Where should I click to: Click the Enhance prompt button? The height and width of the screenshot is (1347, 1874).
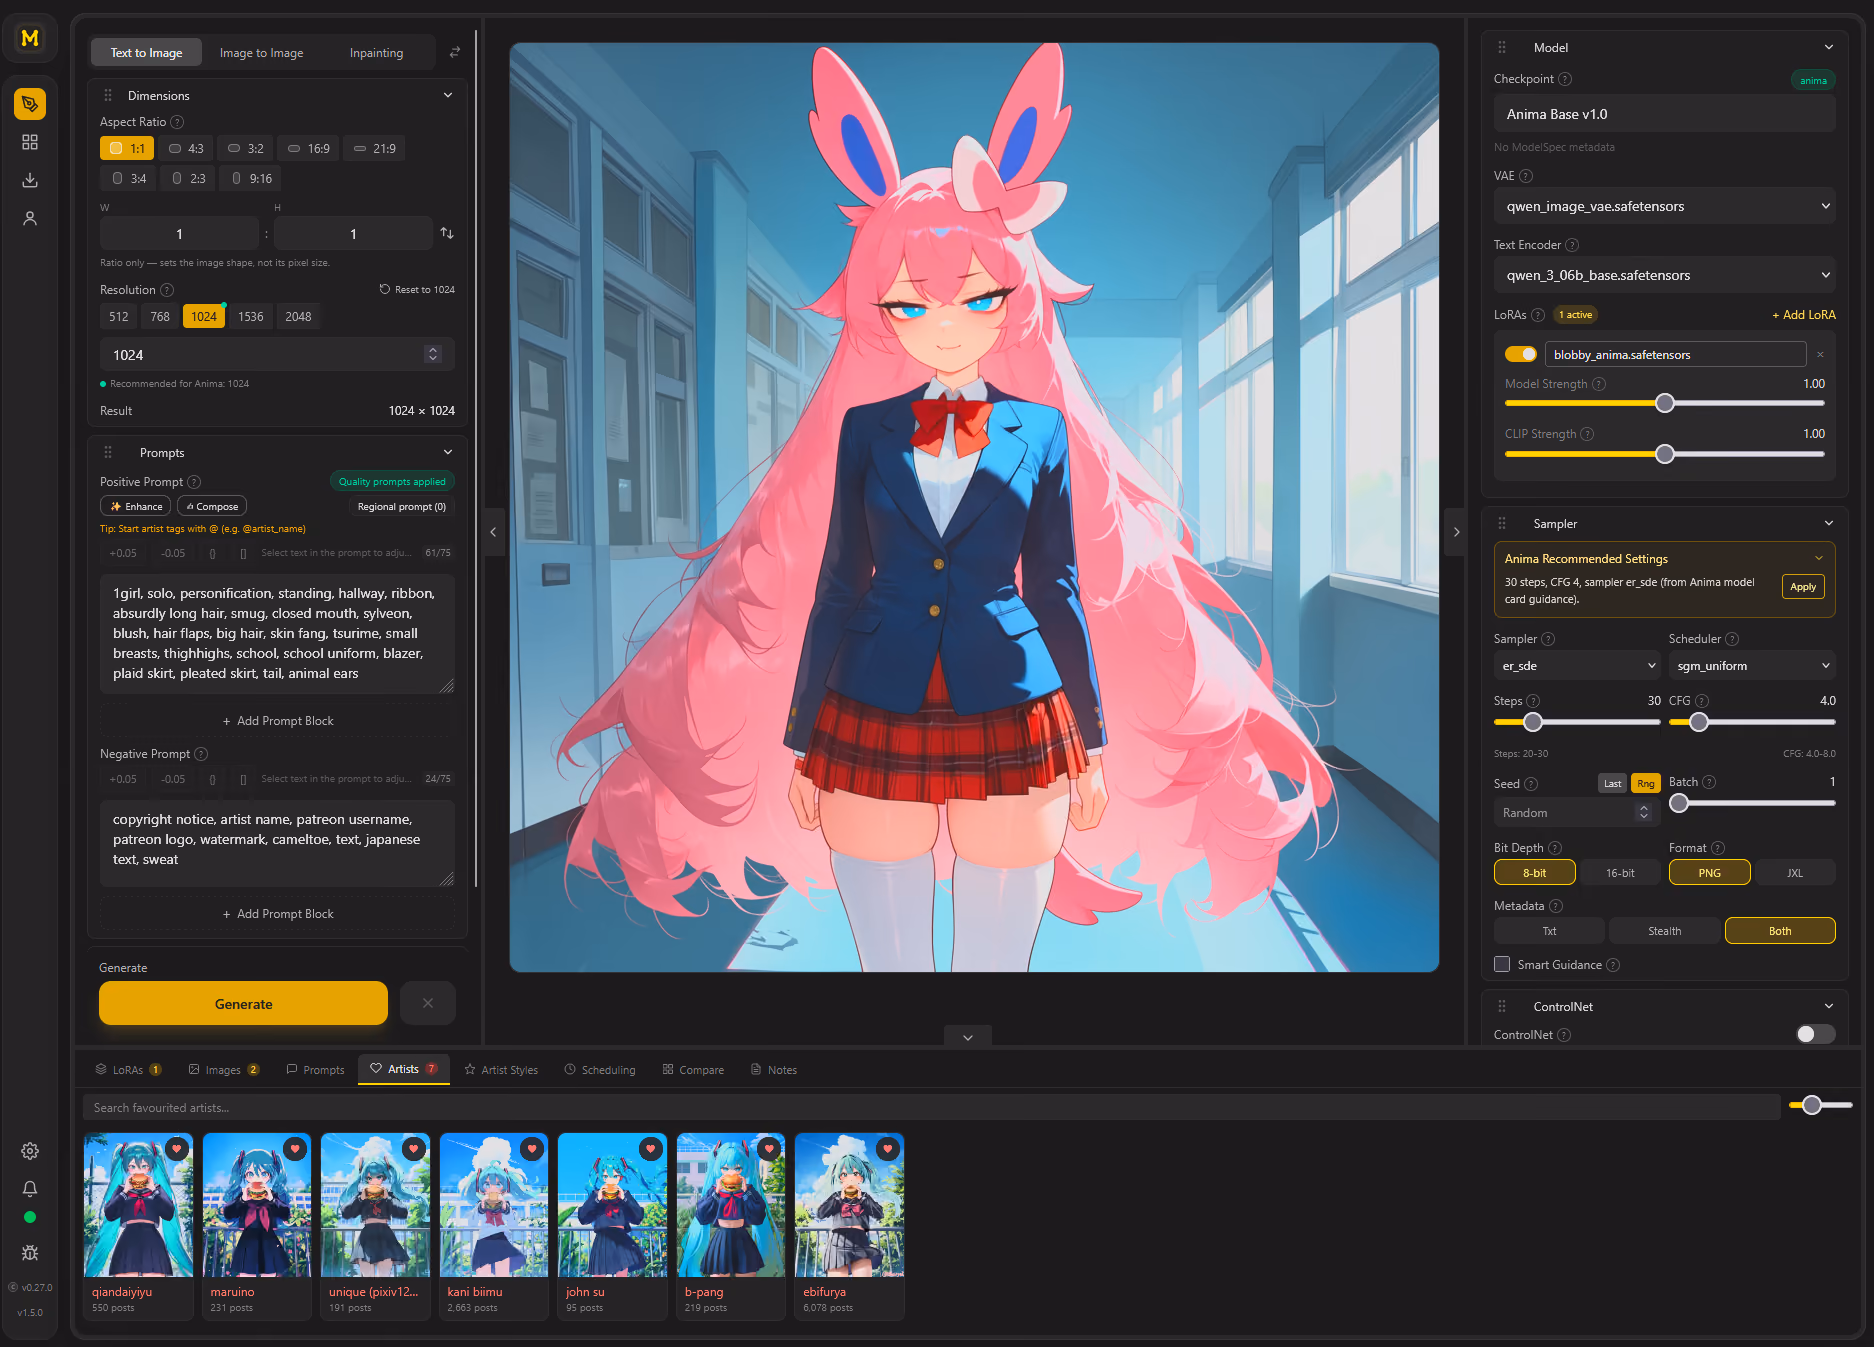pos(136,506)
